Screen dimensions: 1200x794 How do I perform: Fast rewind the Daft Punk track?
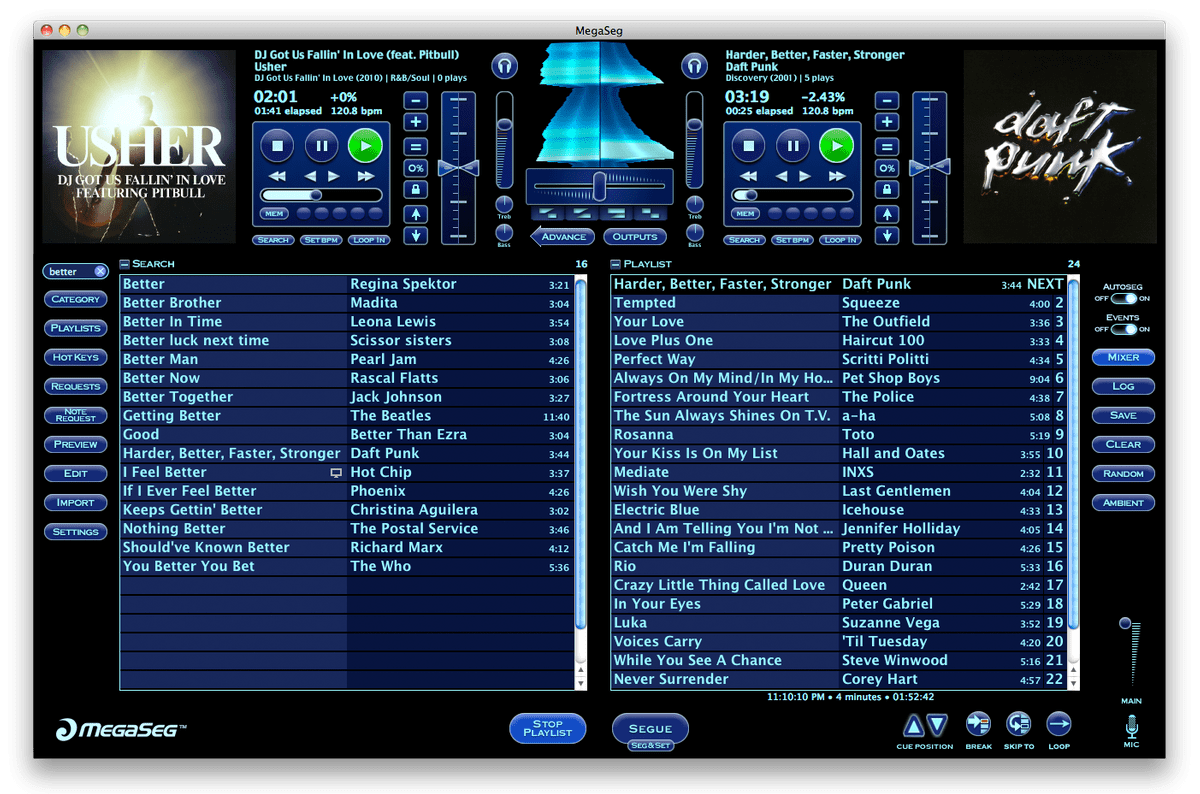(x=748, y=176)
